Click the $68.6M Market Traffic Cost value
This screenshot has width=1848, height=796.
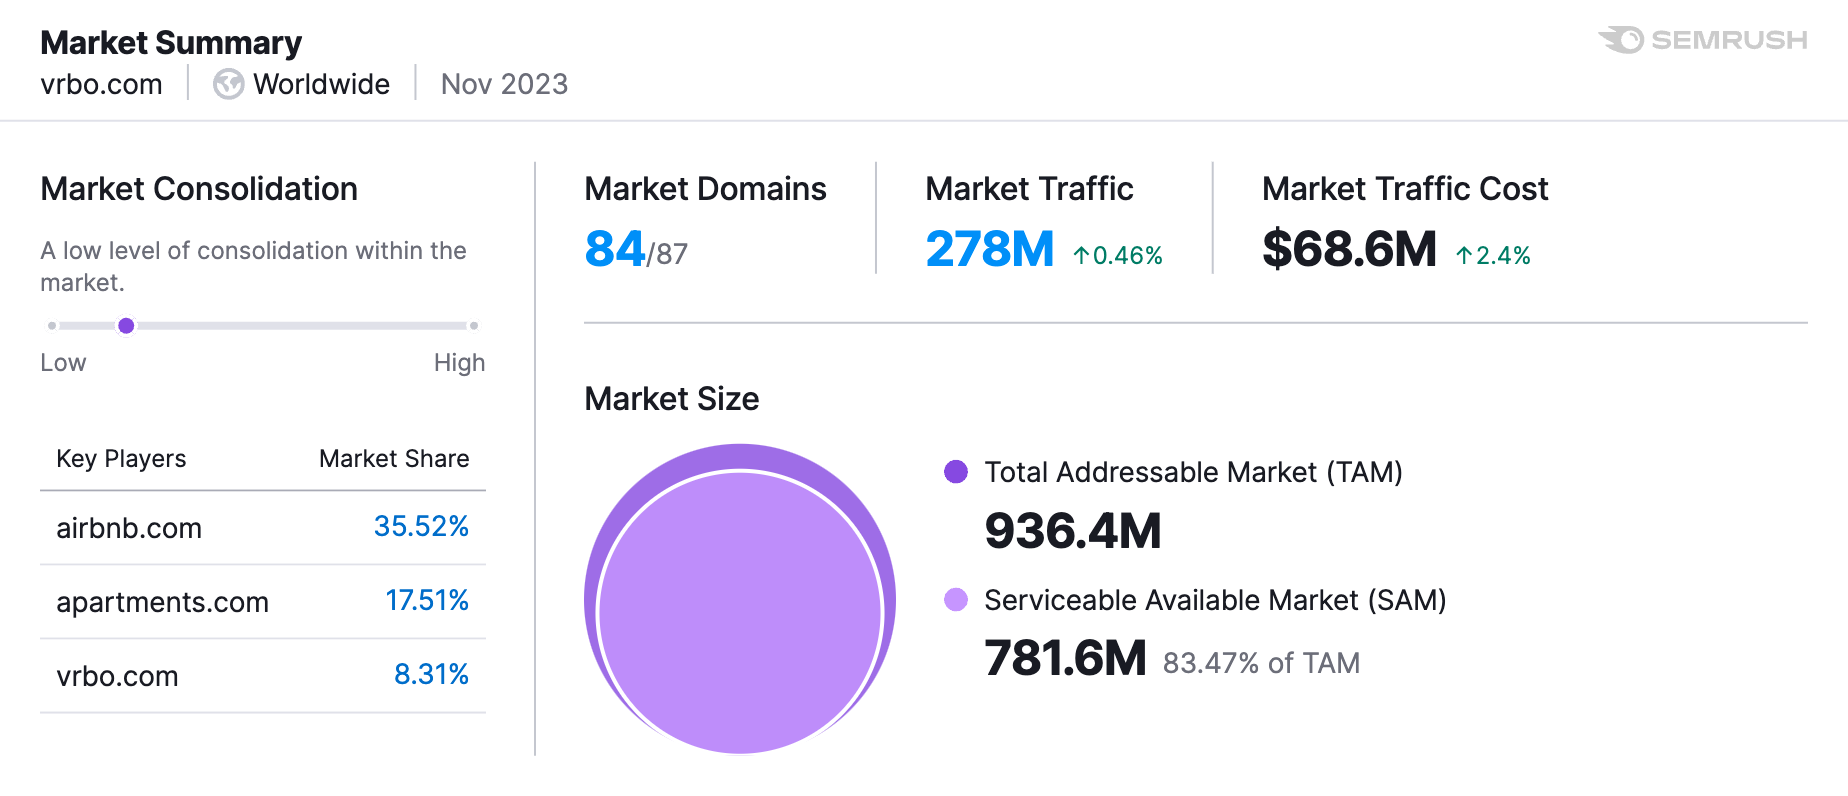1349,249
